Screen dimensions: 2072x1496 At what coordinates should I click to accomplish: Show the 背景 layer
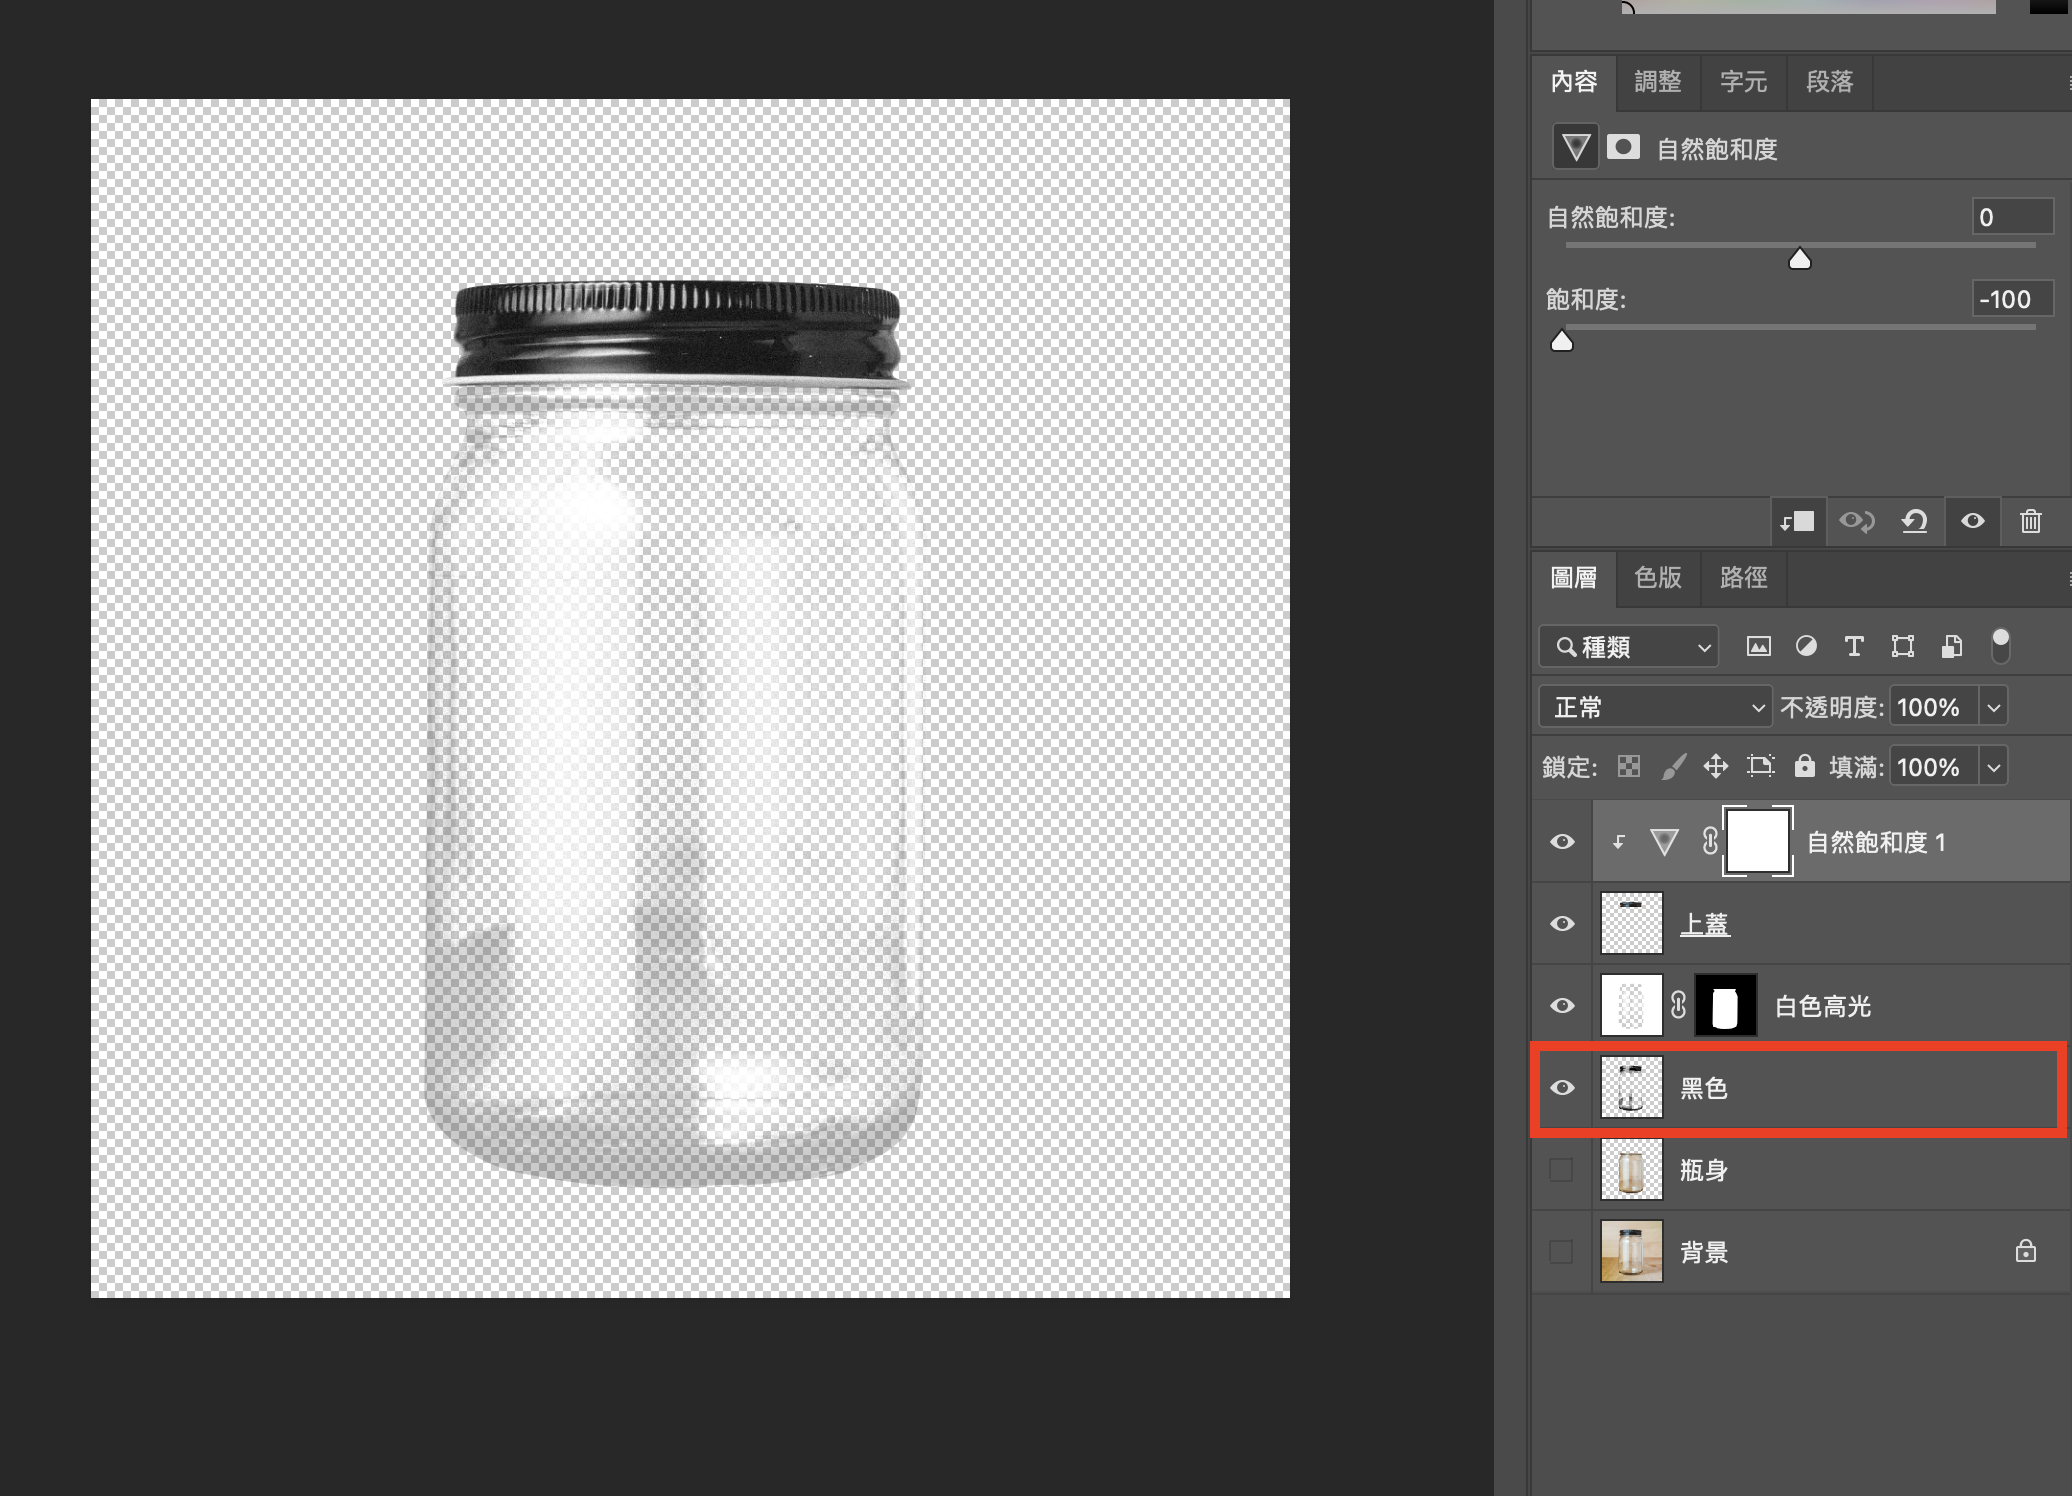(1561, 1252)
